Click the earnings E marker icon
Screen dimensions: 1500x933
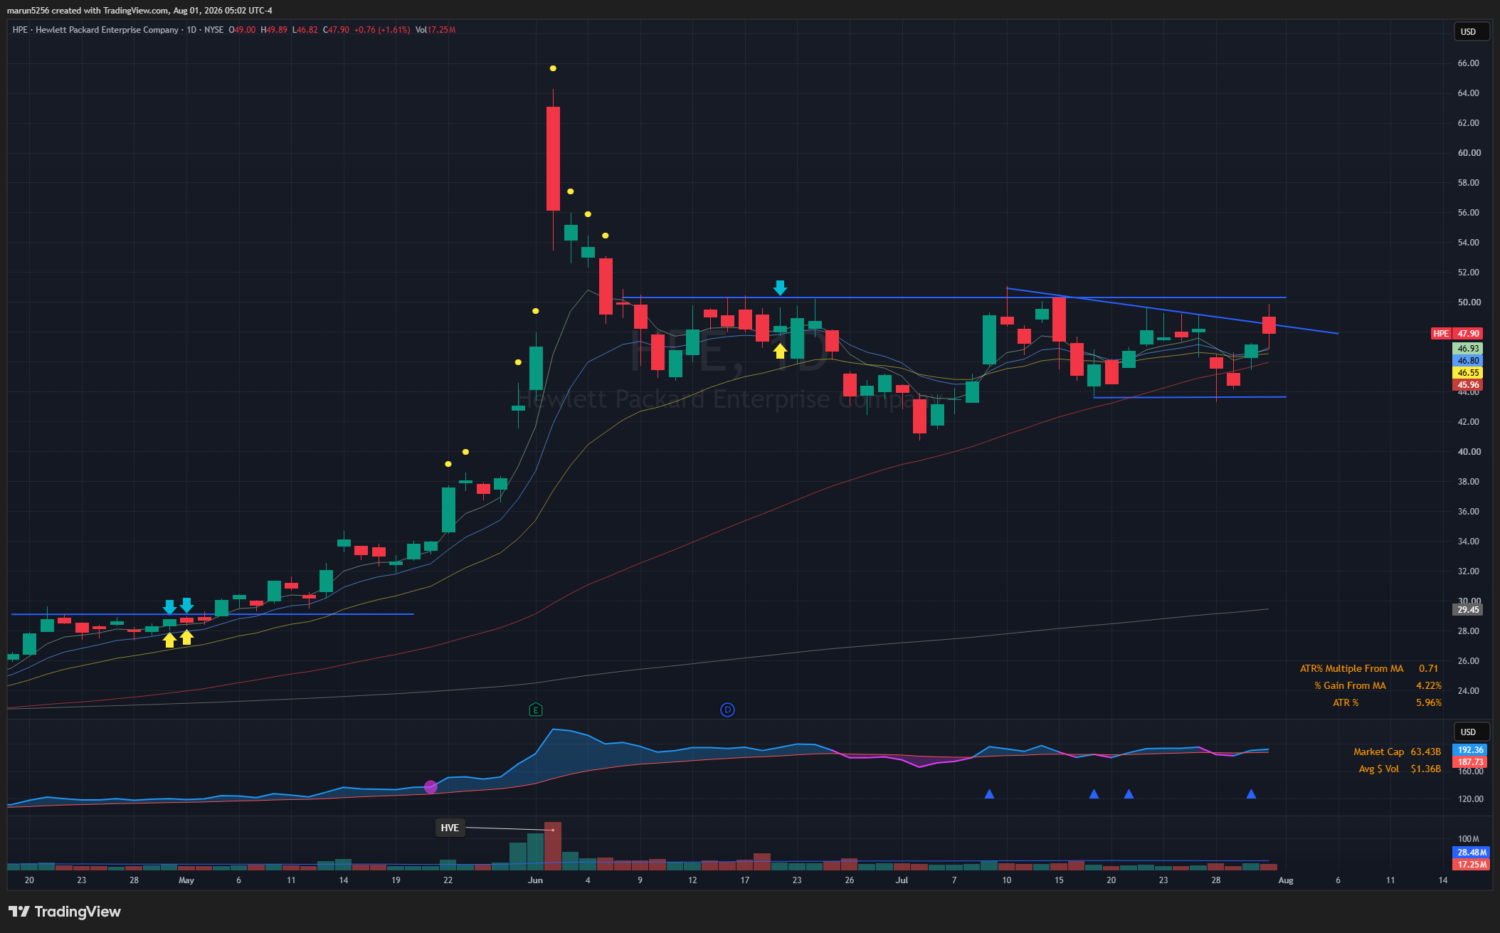(536, 710)
